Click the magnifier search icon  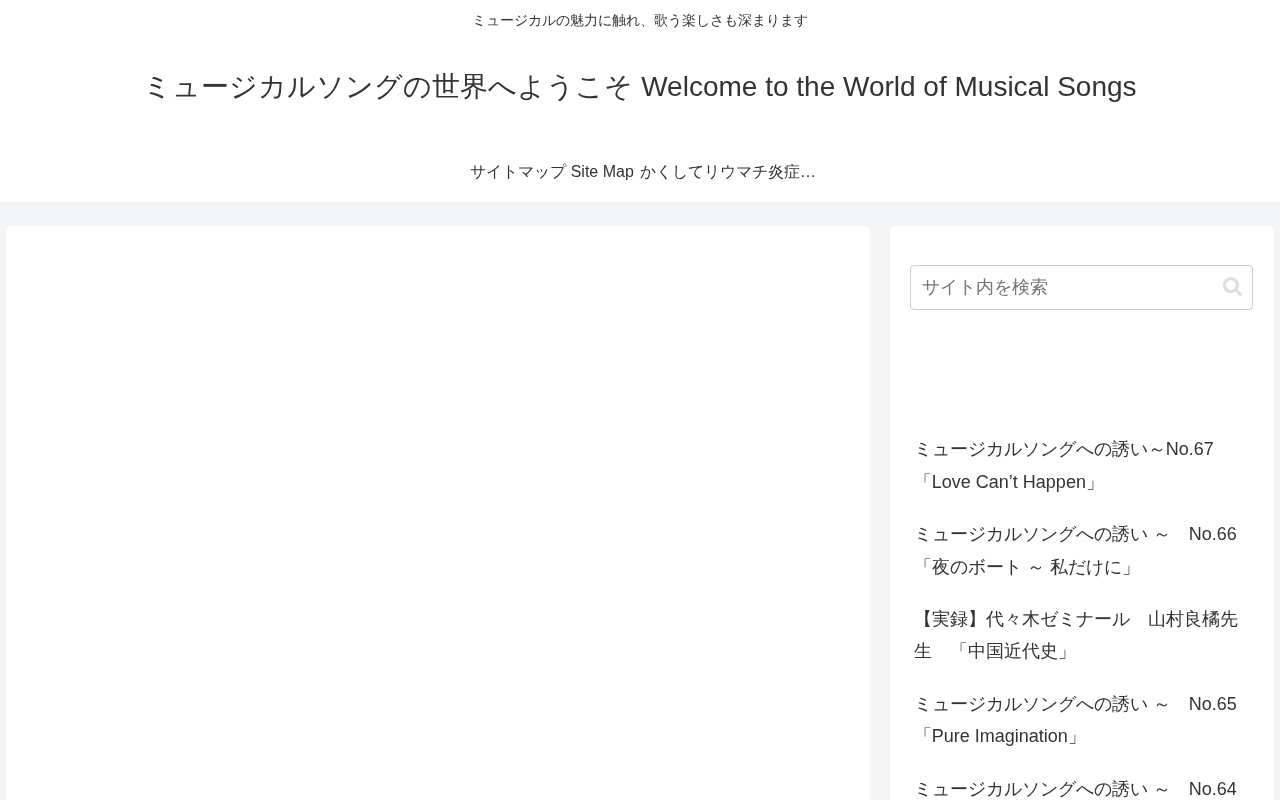point(1232,287)
